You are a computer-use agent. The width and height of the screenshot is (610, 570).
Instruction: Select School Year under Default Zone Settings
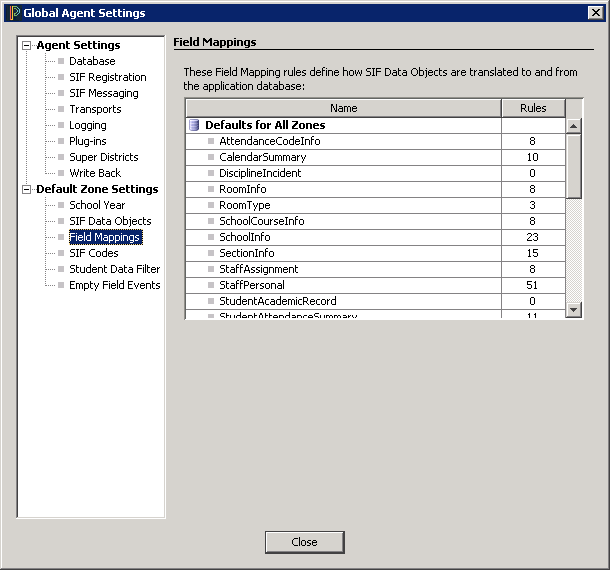coord(97,205)
